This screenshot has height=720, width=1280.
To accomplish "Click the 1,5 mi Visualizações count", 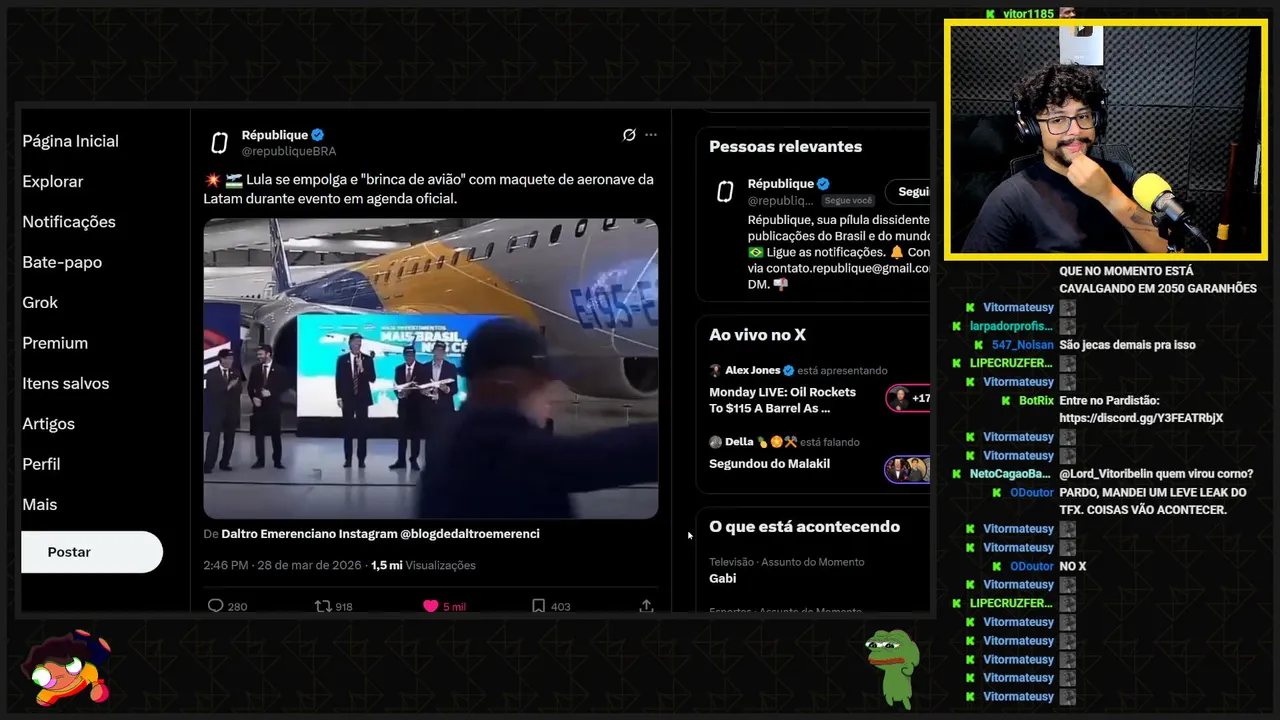I will [x=423, y=565].
